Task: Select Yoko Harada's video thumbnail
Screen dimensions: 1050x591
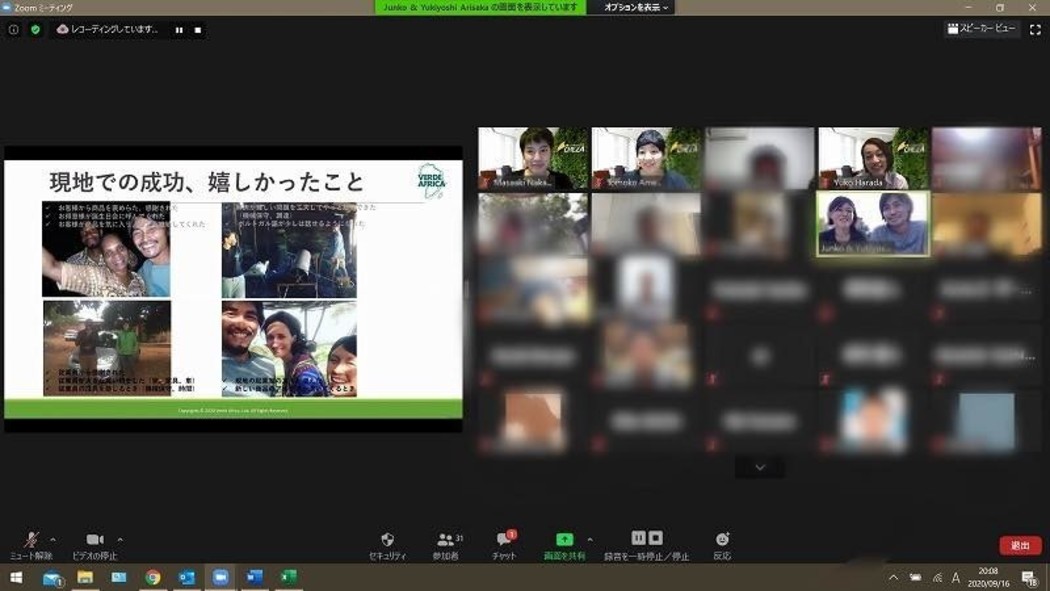Action: pyautogui.click(x=874, y=159)
